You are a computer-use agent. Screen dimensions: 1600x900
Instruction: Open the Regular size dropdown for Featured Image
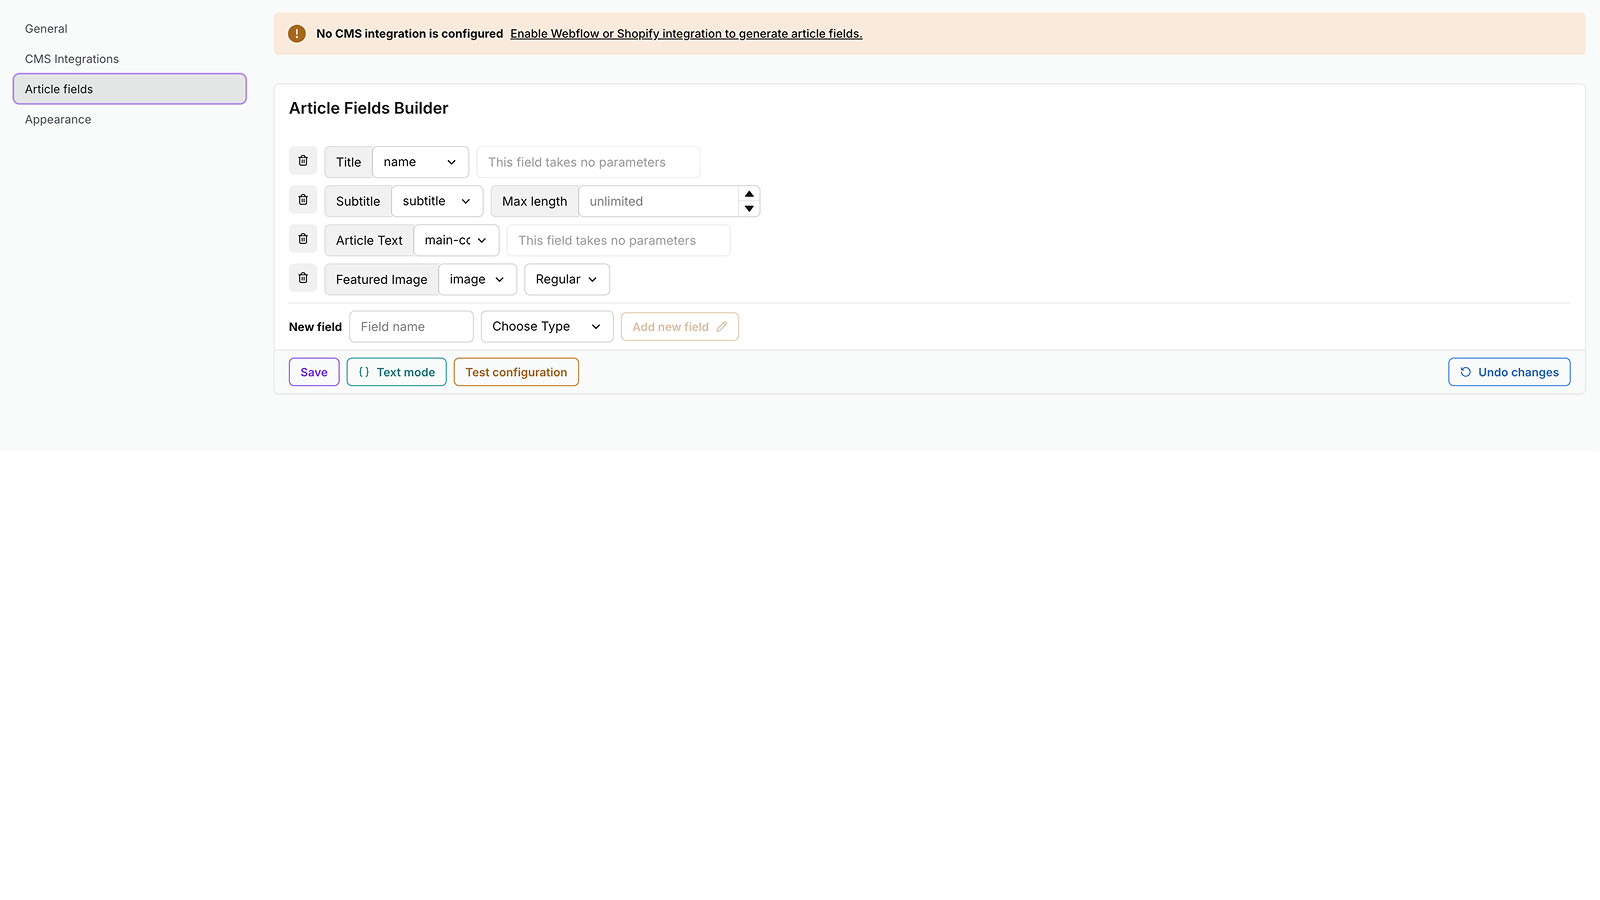566,279
